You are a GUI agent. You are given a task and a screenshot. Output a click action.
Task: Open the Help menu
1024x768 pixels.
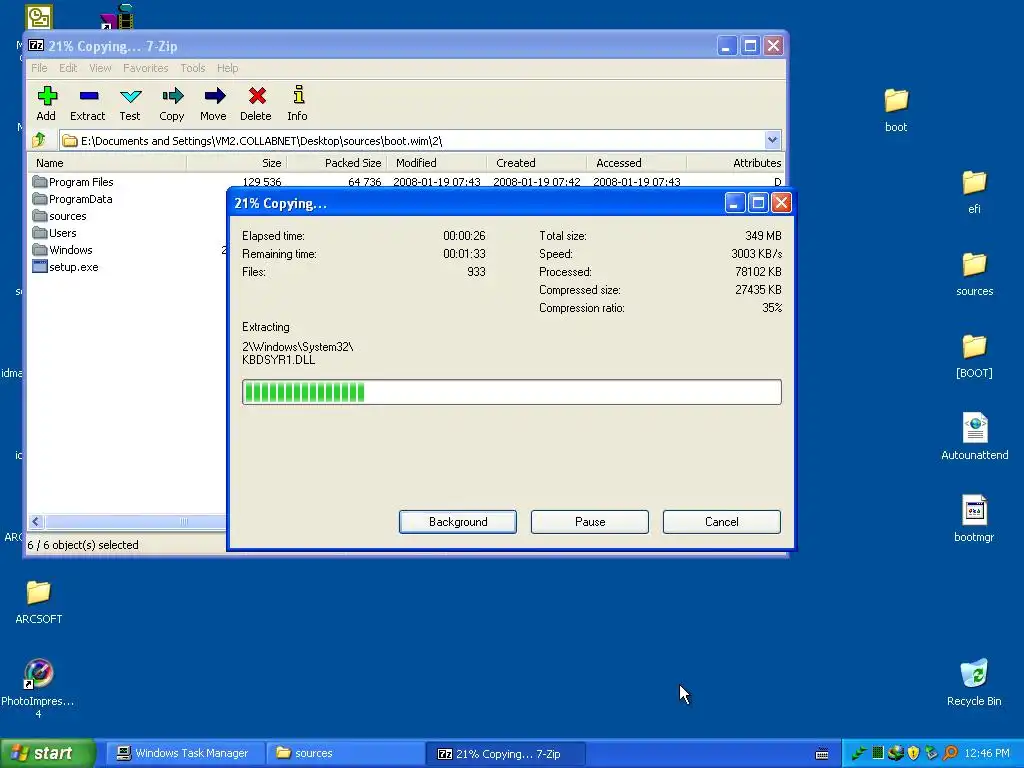(x=227, y=68)
